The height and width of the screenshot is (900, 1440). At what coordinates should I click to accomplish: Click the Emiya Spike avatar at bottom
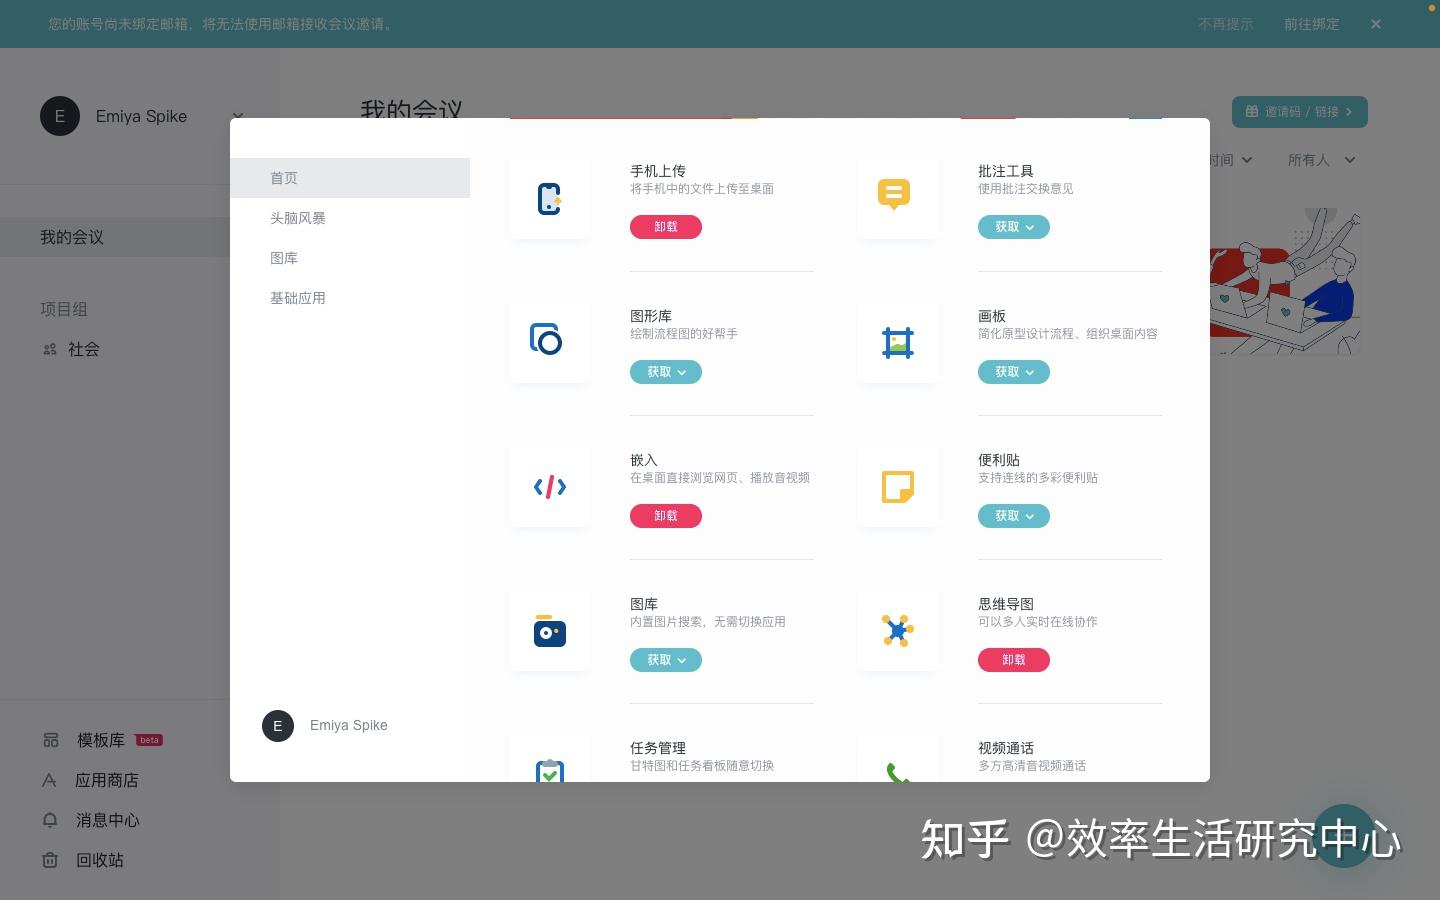tap(278, 726)
